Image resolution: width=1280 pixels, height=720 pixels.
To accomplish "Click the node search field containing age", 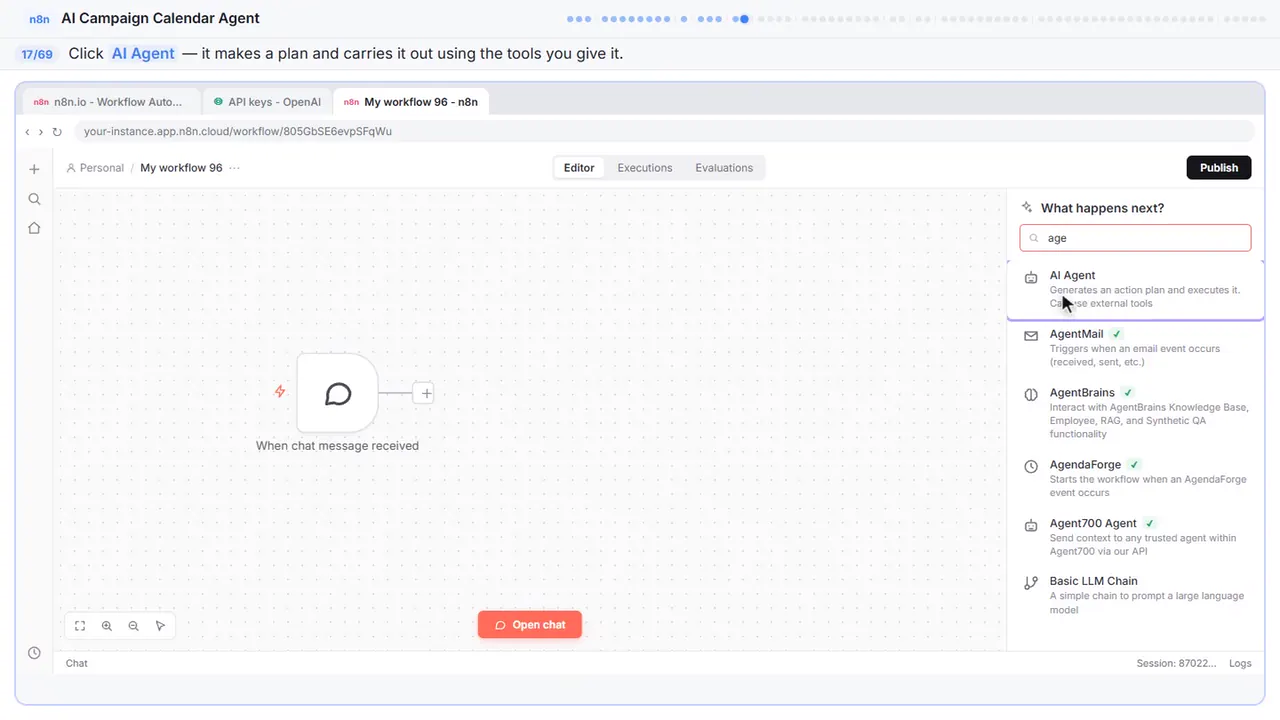I will [1135, 238].
